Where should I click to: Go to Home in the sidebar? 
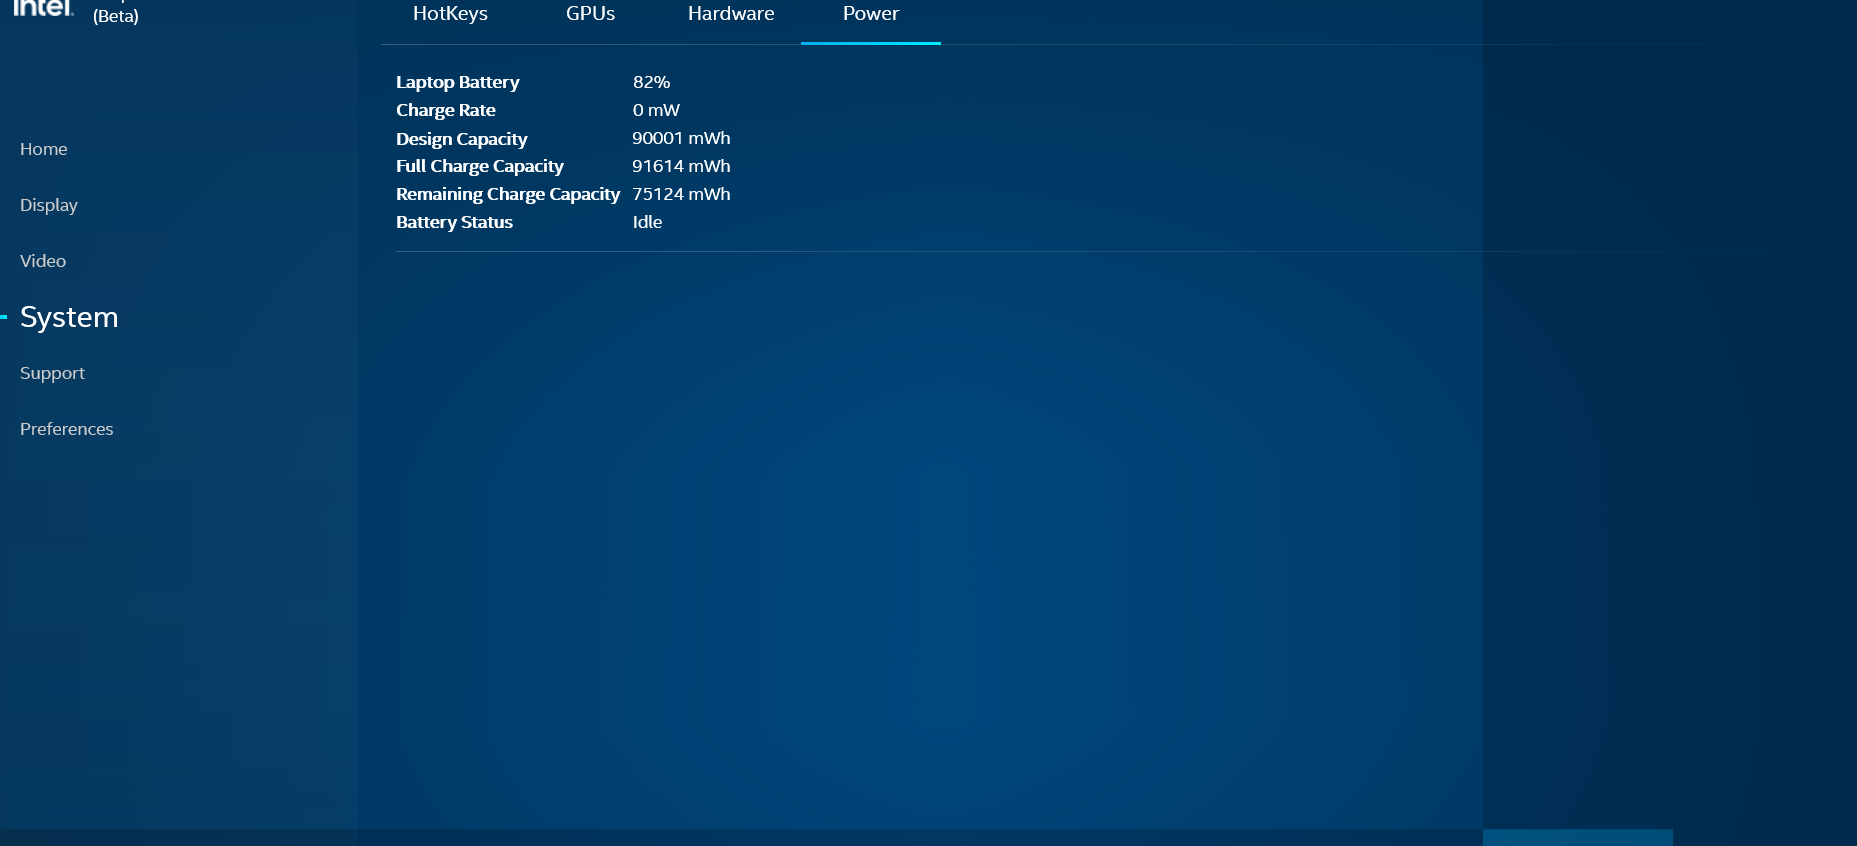pyautogui.click(x=44, y=149)
